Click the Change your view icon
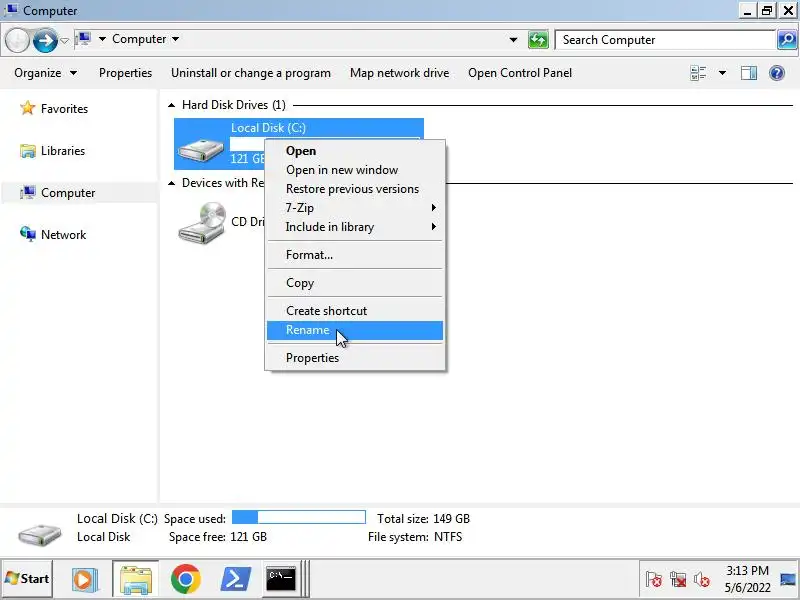The width and height of the screenshot is (800, 600). click(x=698, y=73)
